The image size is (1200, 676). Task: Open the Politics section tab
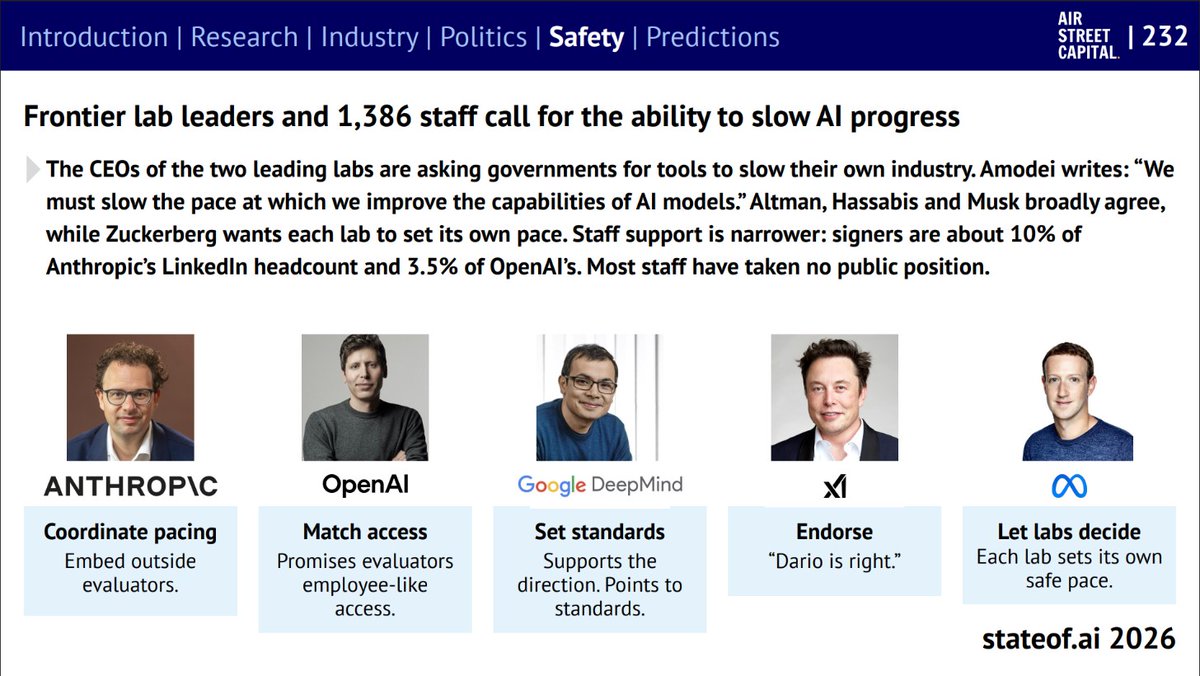(x=483, y=38)
